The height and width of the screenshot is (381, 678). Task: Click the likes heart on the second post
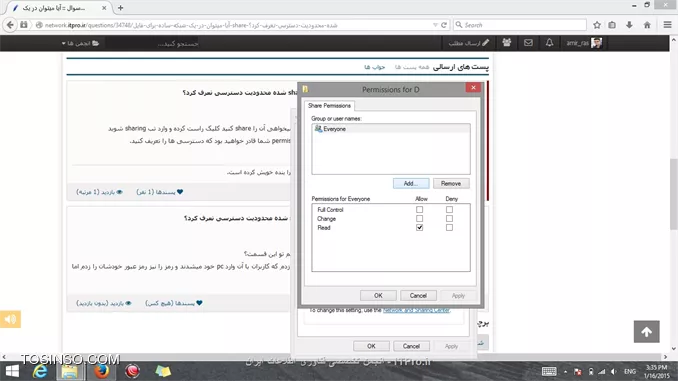[x=199, y=303]
